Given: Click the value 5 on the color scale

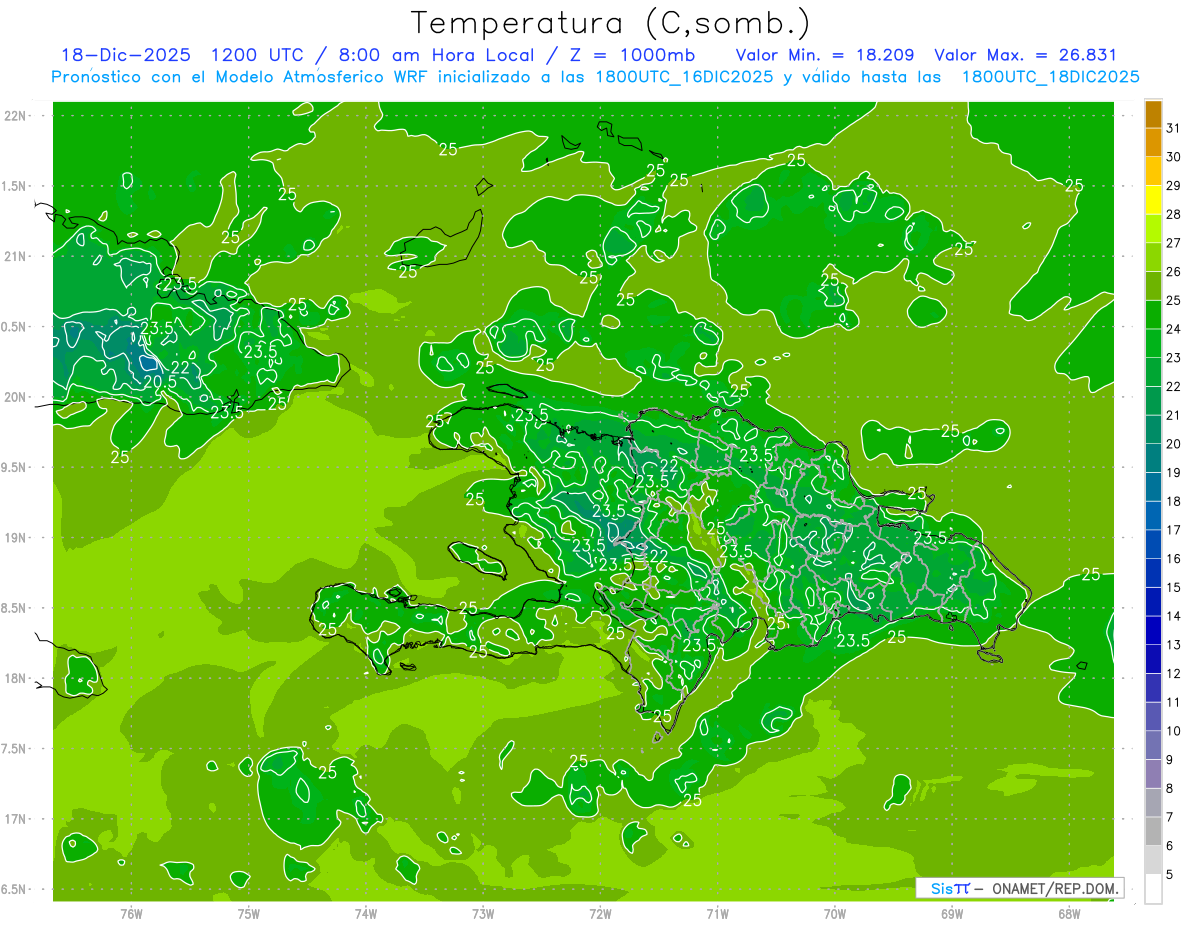Looking at the screenshot, I should 1170,875.
